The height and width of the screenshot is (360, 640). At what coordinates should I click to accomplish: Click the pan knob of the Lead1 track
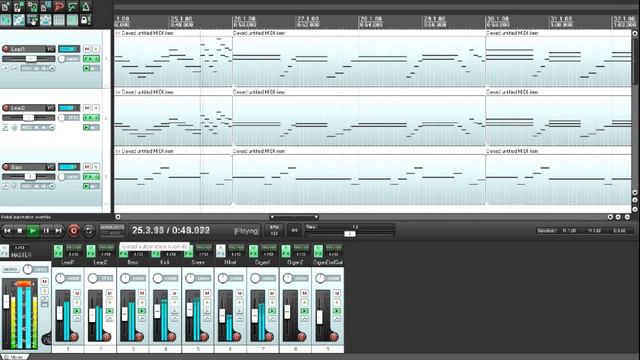click(62, 59)
